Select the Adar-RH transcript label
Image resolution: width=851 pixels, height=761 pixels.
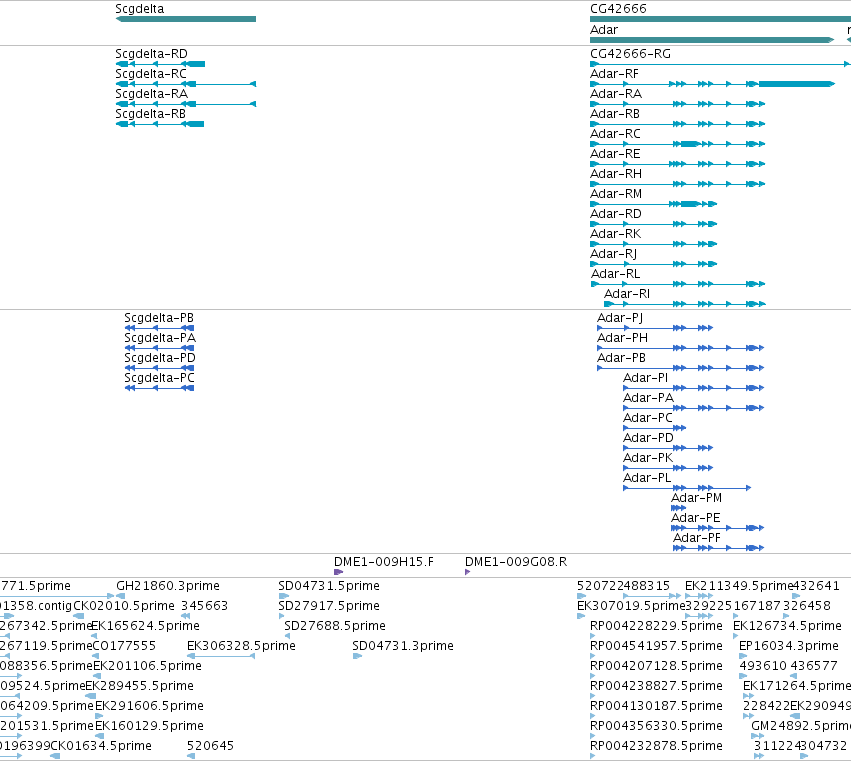(615, 174)
